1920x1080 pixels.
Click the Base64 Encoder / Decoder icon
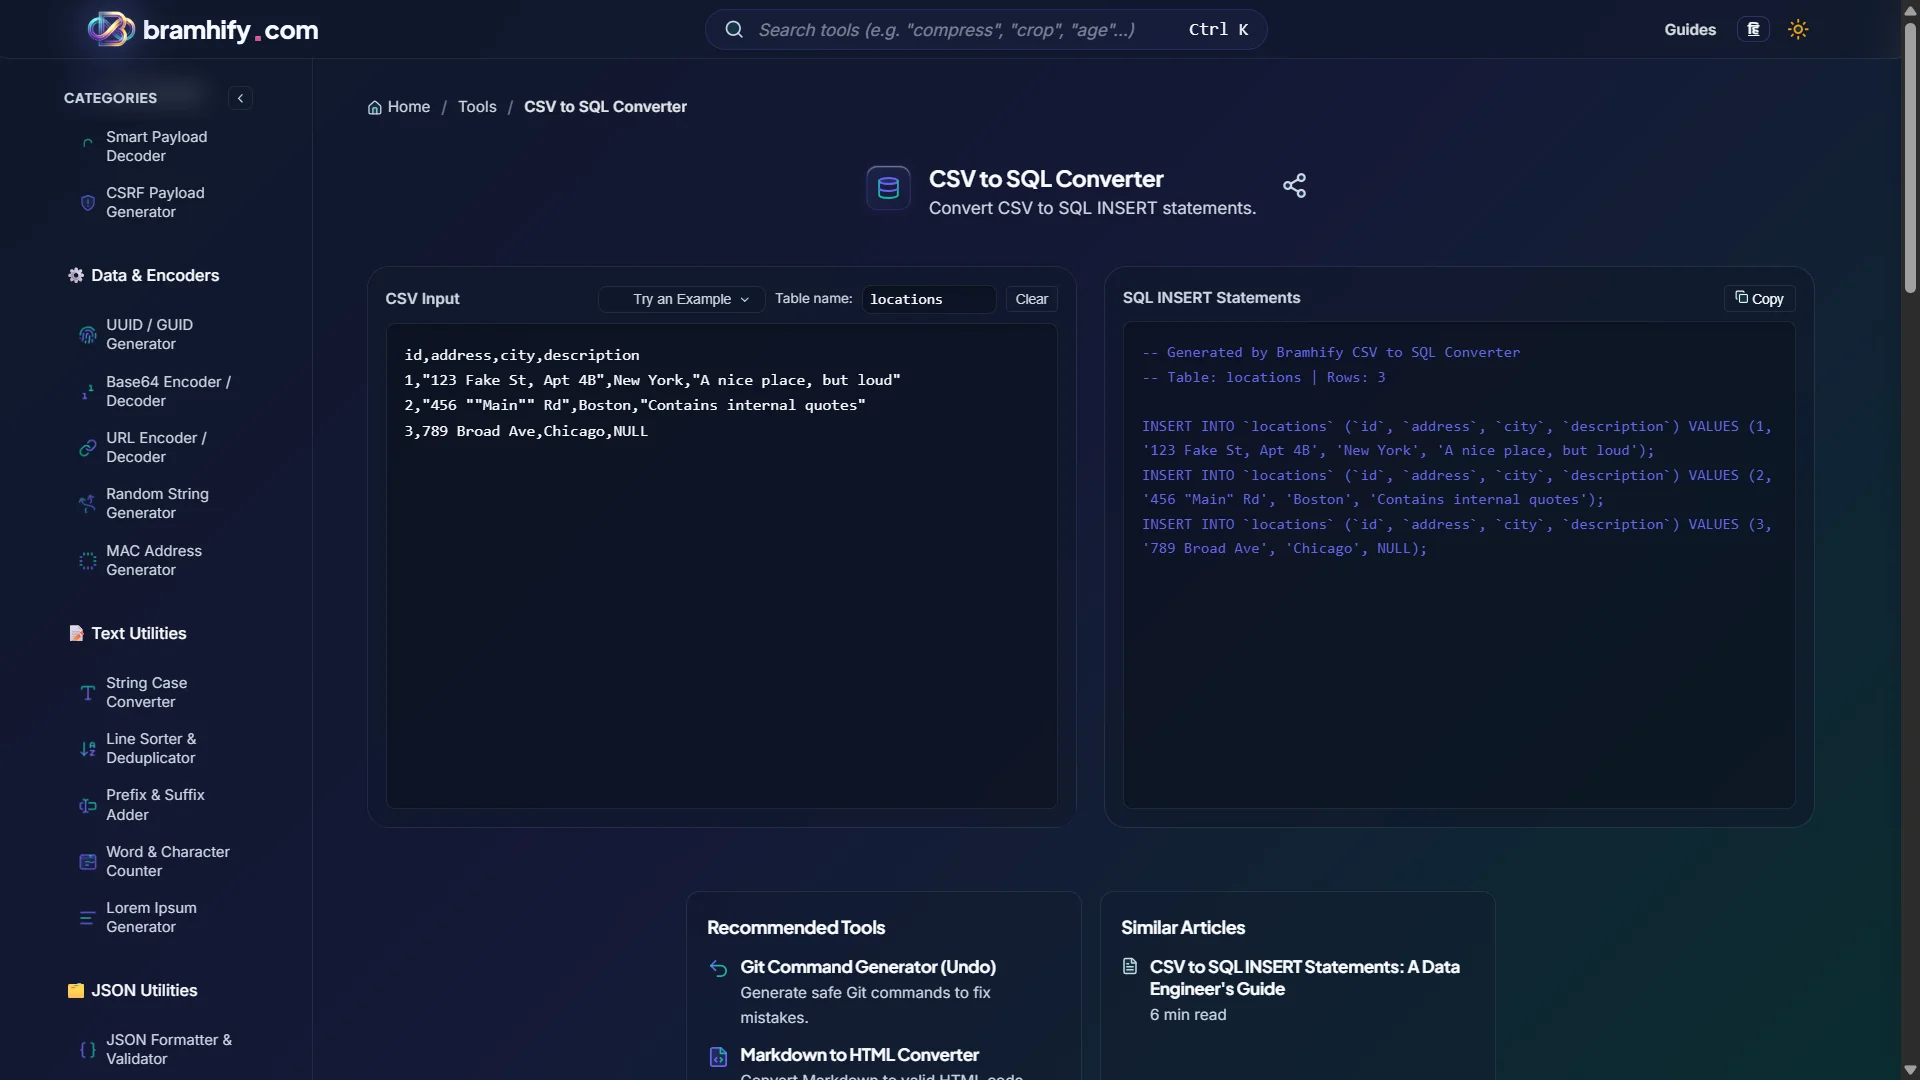(88, 391)
